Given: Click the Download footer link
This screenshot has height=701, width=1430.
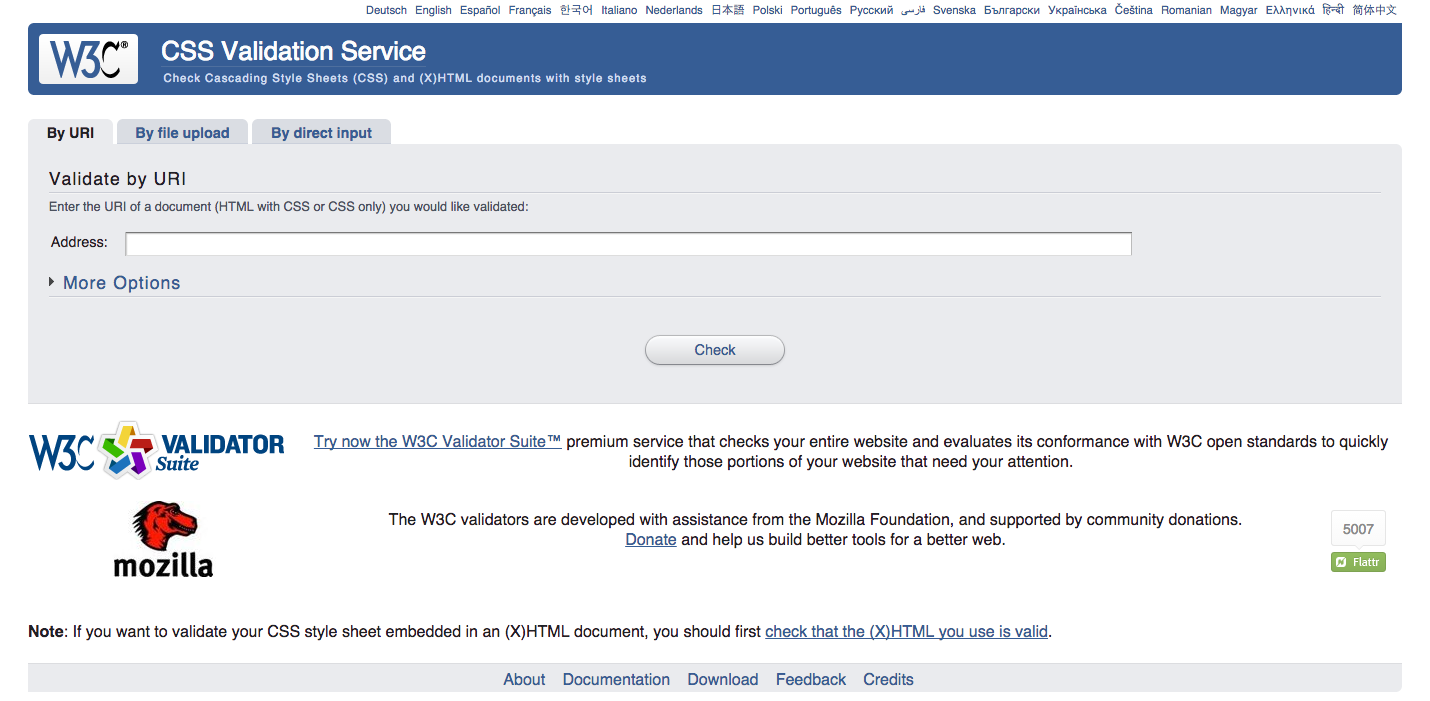Looking at the screenshot, I should coord(722,680).
